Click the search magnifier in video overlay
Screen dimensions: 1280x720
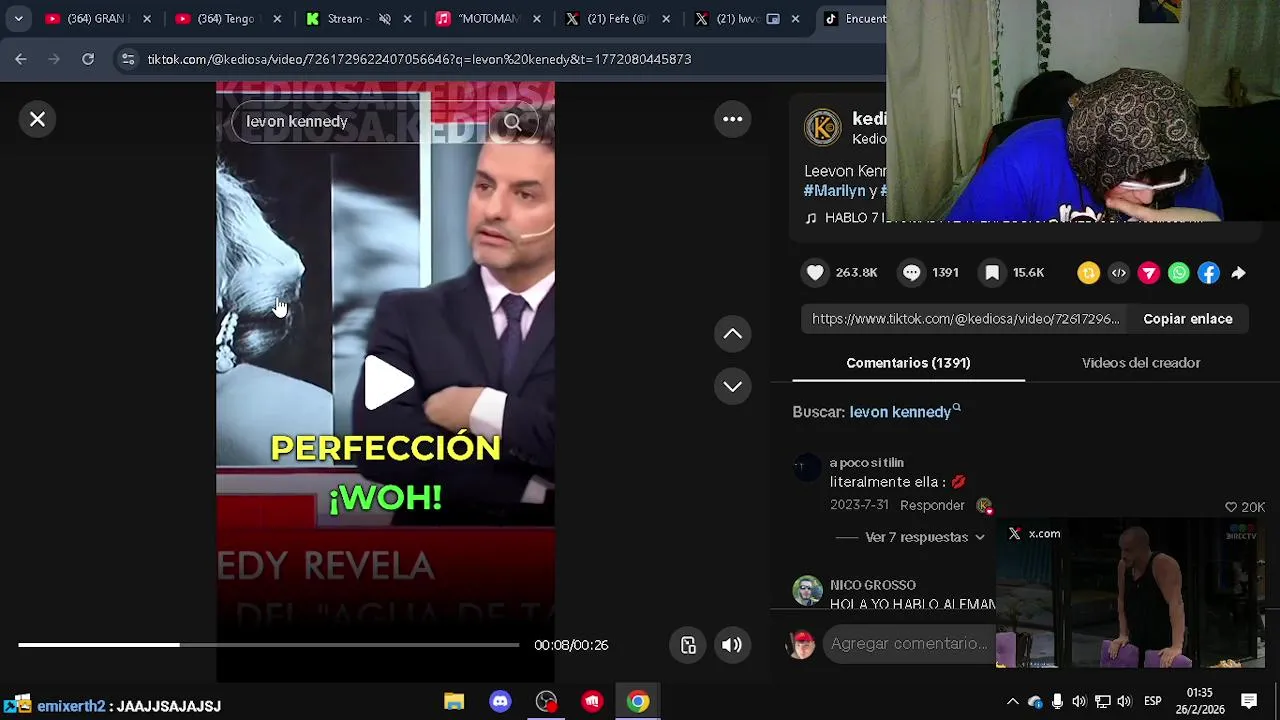(x=512, y=122)
